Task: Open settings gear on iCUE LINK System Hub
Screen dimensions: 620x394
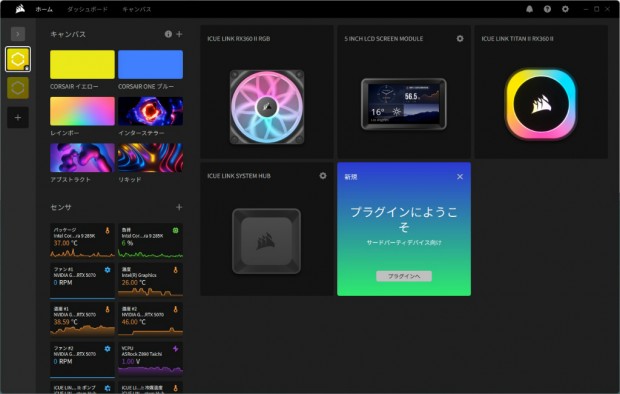Action: point(323,176)
